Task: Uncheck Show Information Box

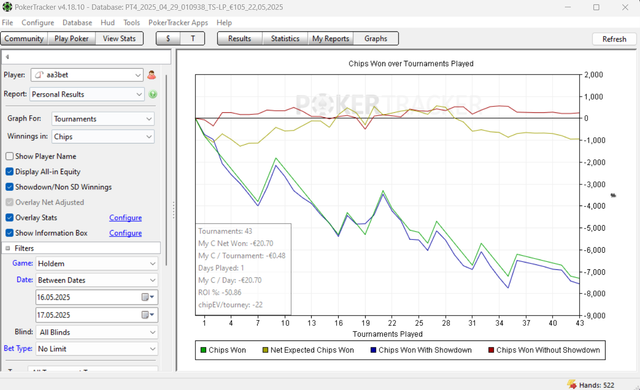Action: (x=9, y=233)
